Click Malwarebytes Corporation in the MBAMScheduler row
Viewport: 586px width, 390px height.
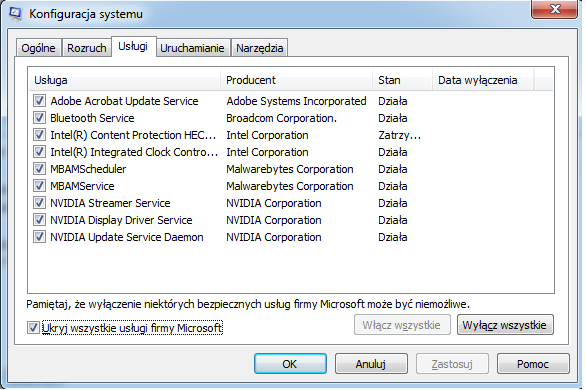[x=290, y=169]
